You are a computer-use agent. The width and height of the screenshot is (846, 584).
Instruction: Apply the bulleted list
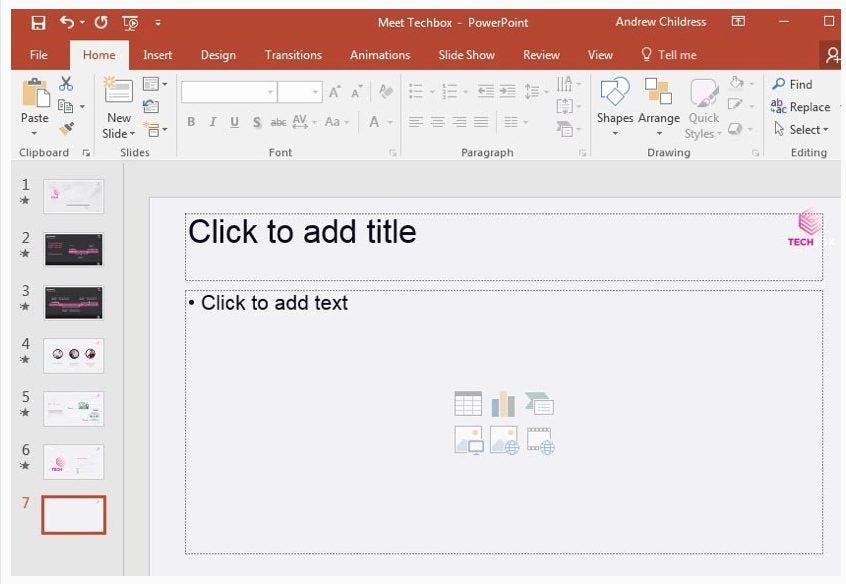[x=416, y=91]
